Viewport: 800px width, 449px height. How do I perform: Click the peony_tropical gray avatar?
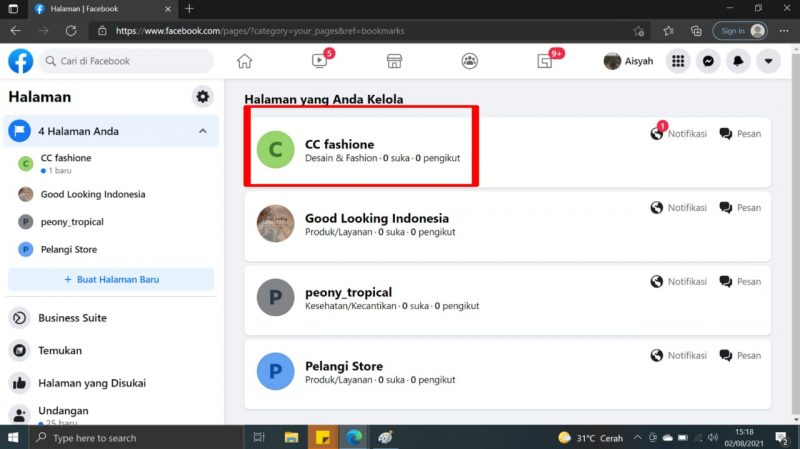pos(276,297)
